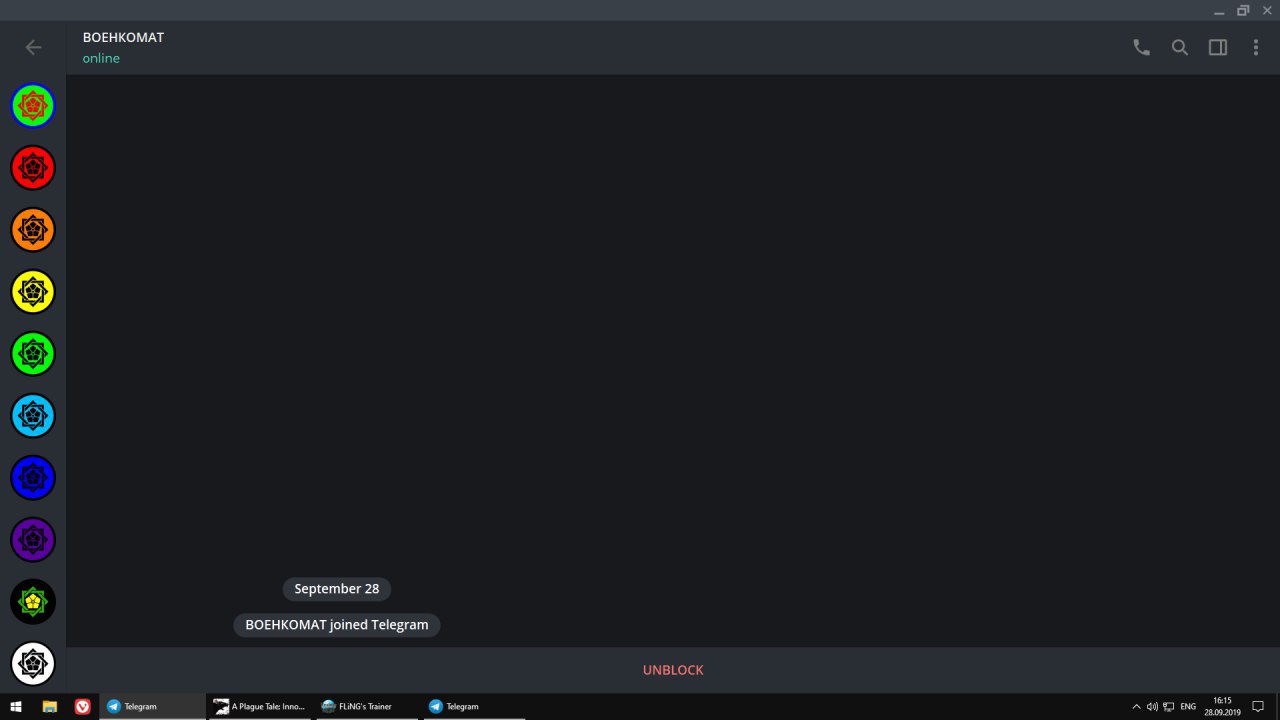
Task: Open the Windows Start menu
Action: click(x=16, y=706)
